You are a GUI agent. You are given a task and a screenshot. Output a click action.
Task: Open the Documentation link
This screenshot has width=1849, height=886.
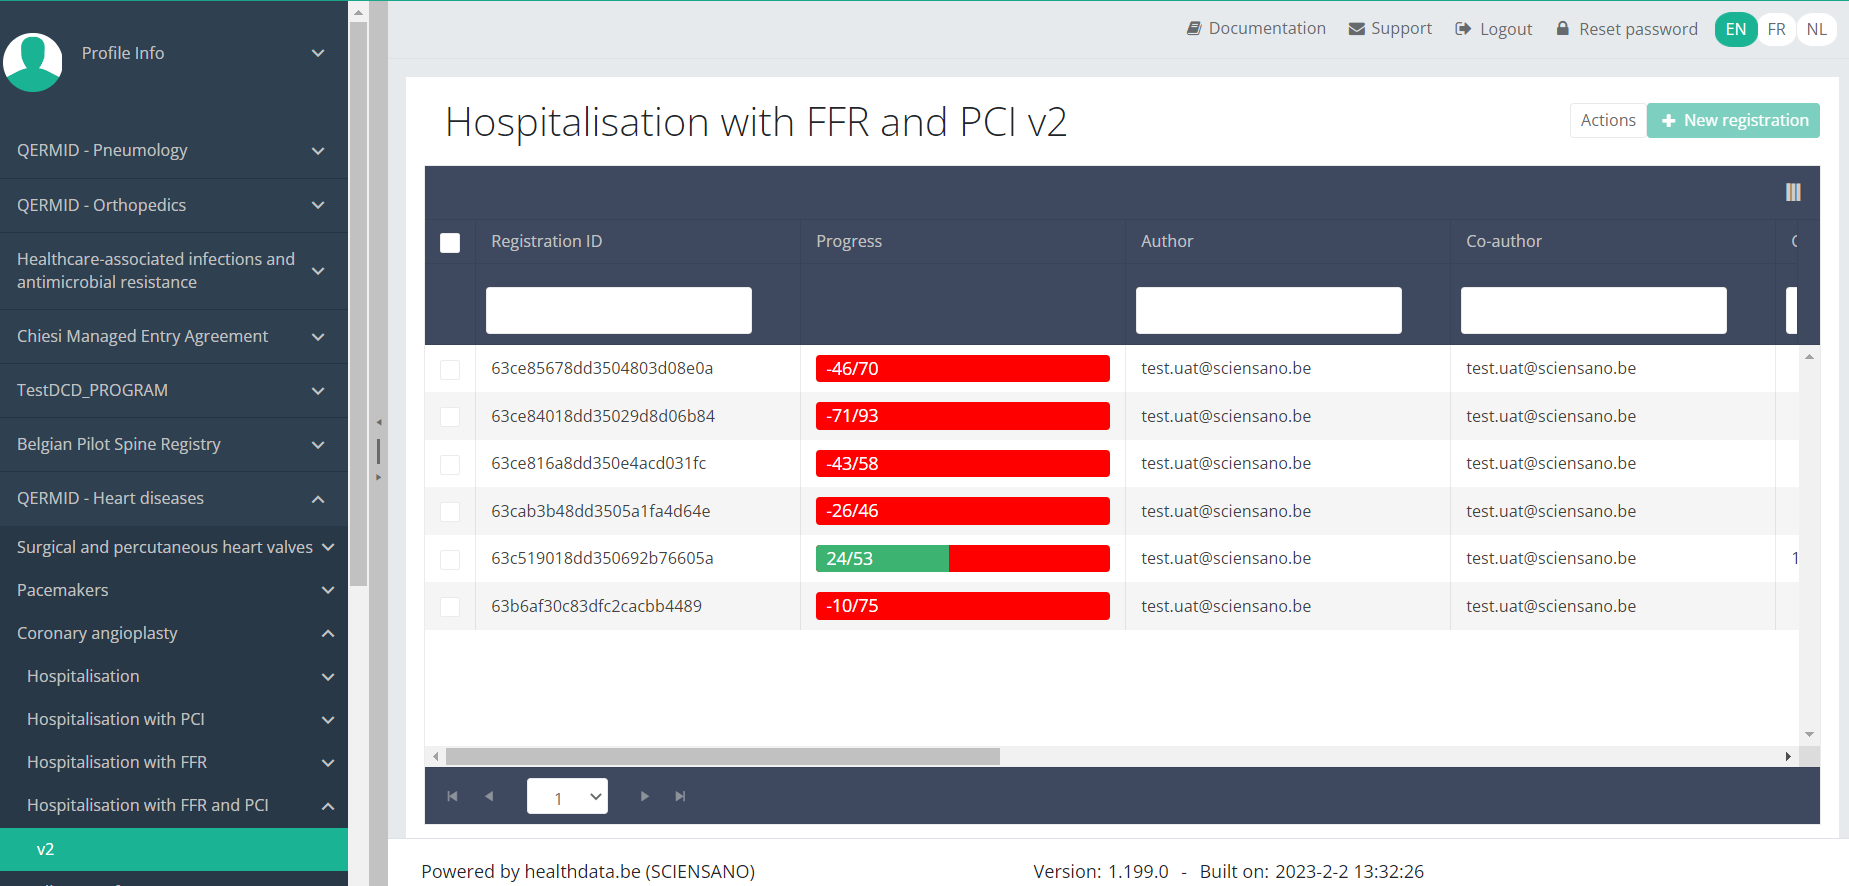point(1256,28)
